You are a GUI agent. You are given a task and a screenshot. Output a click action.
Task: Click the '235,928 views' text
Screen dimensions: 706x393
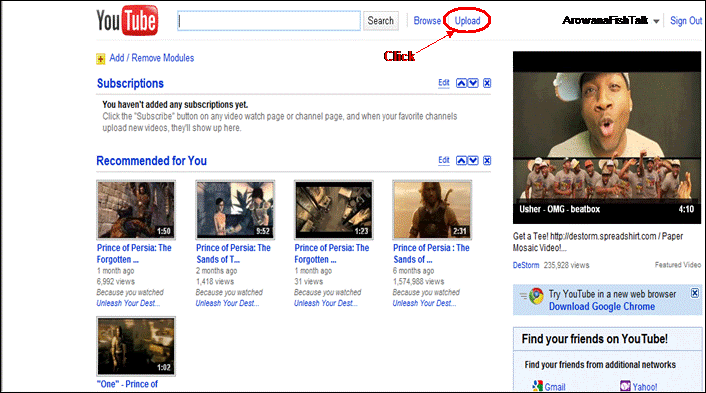pos(566,265)
